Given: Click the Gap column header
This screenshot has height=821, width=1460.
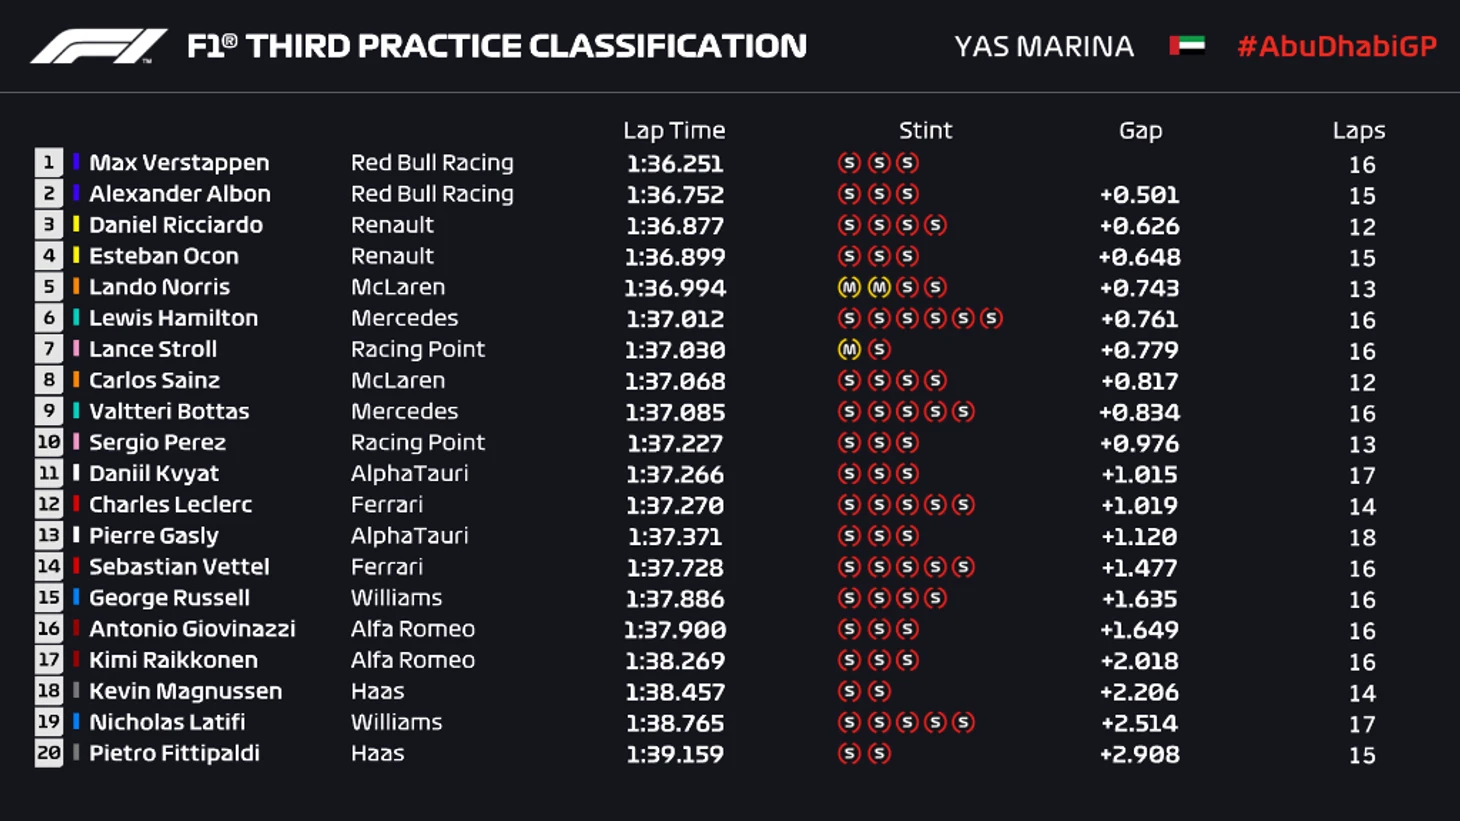Looking at the screenshot, I should tap(1140, 130).
